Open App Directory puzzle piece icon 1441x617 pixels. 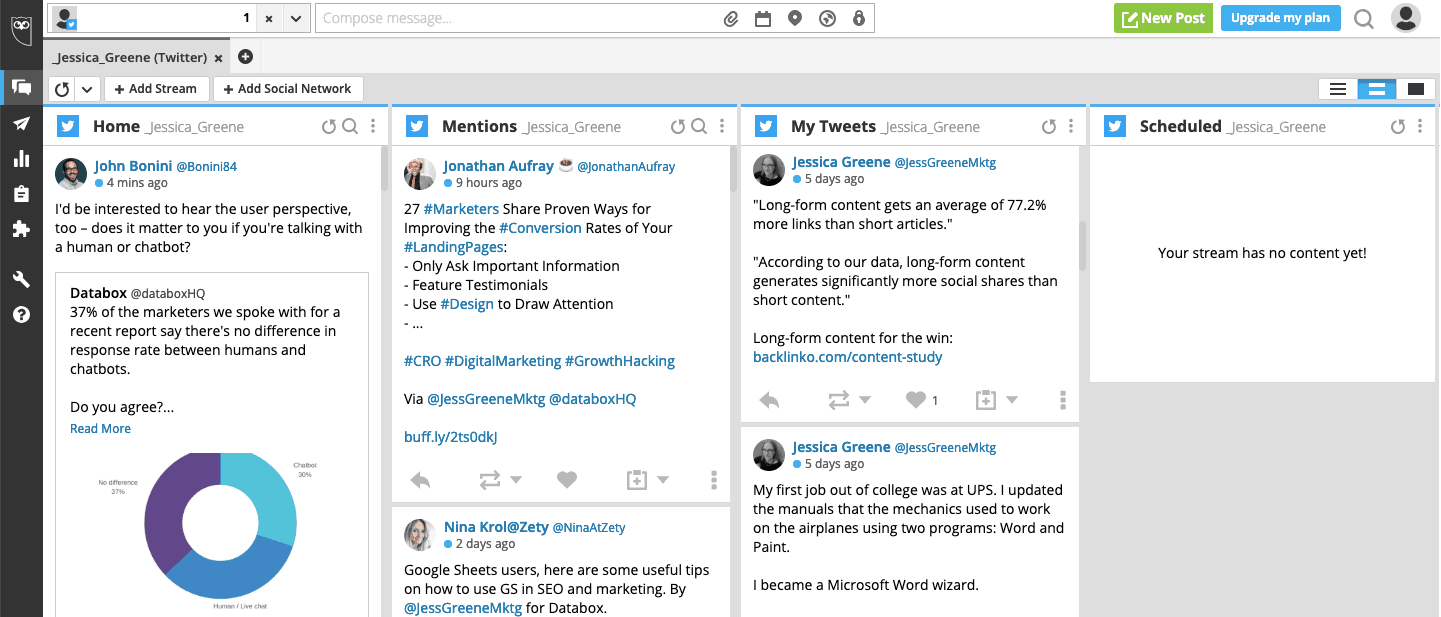pyautogui.click(x=21, y=229)
